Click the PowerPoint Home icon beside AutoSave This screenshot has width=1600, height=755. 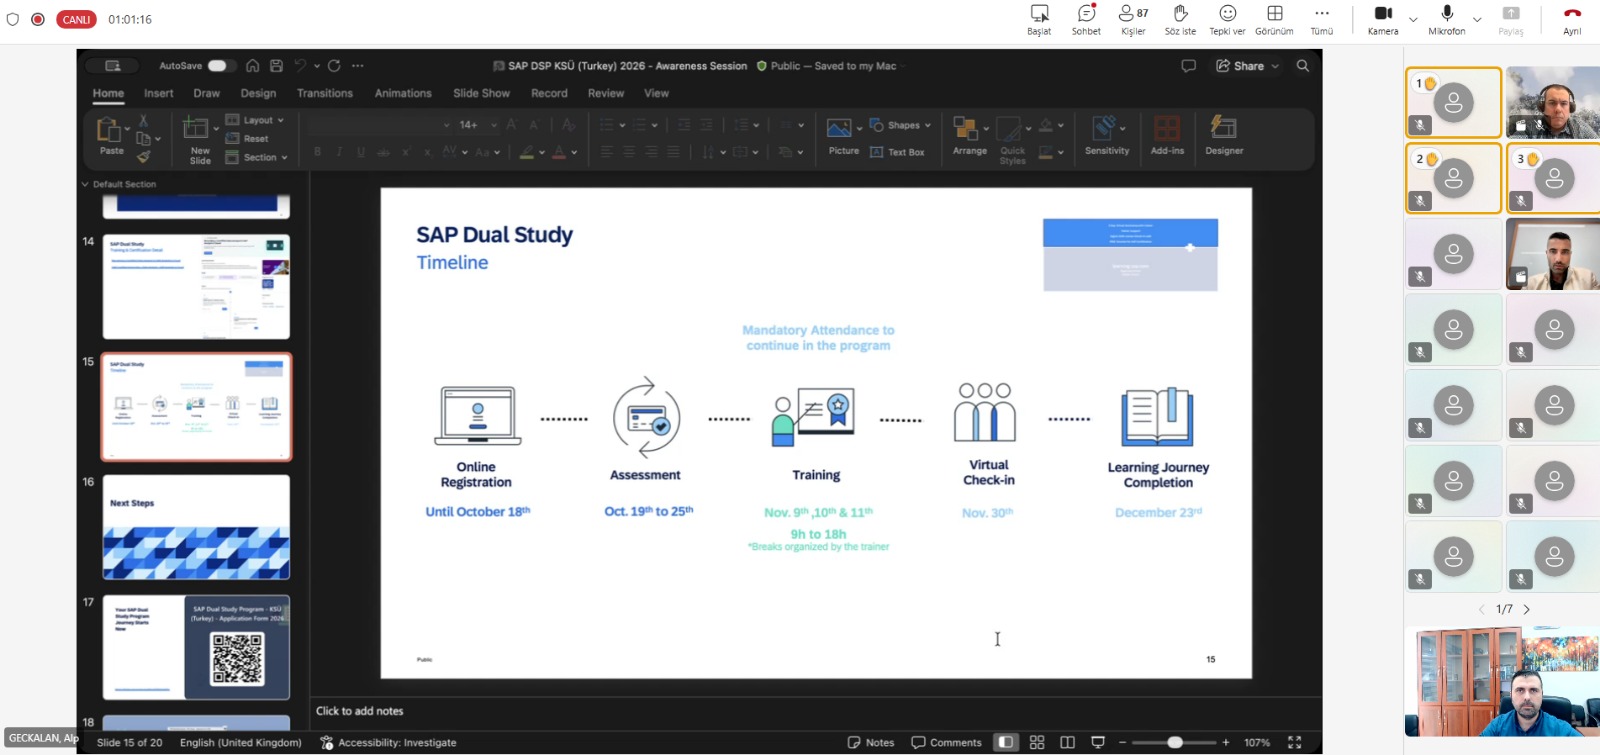pyautogui.click(x=253, y=66)
